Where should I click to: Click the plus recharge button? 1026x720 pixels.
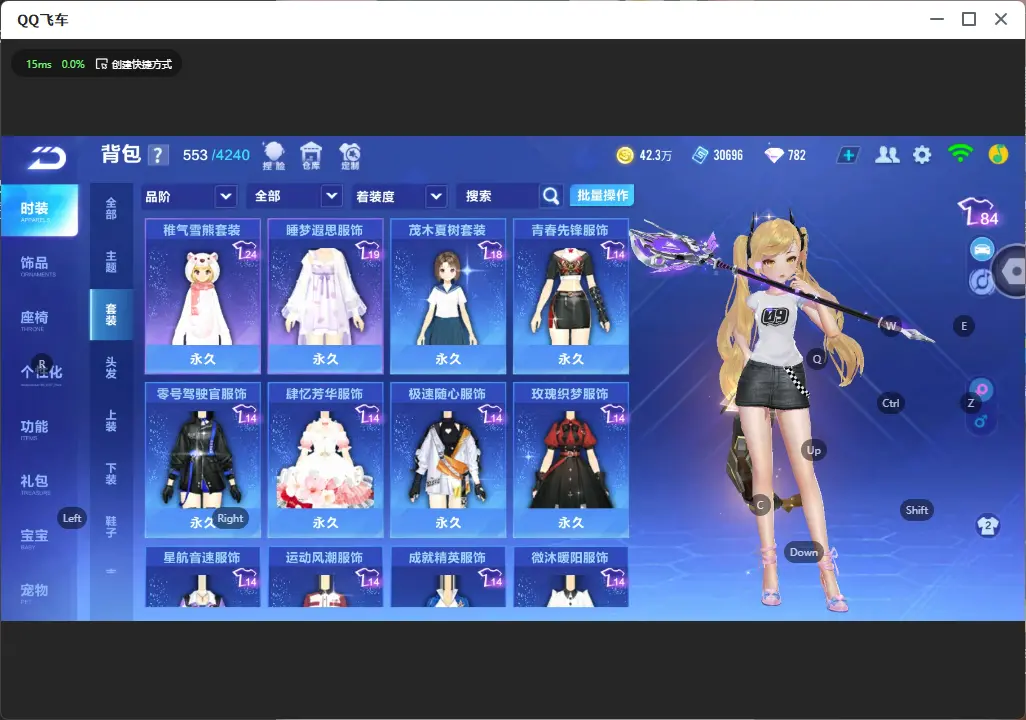[x=847, y=155]
